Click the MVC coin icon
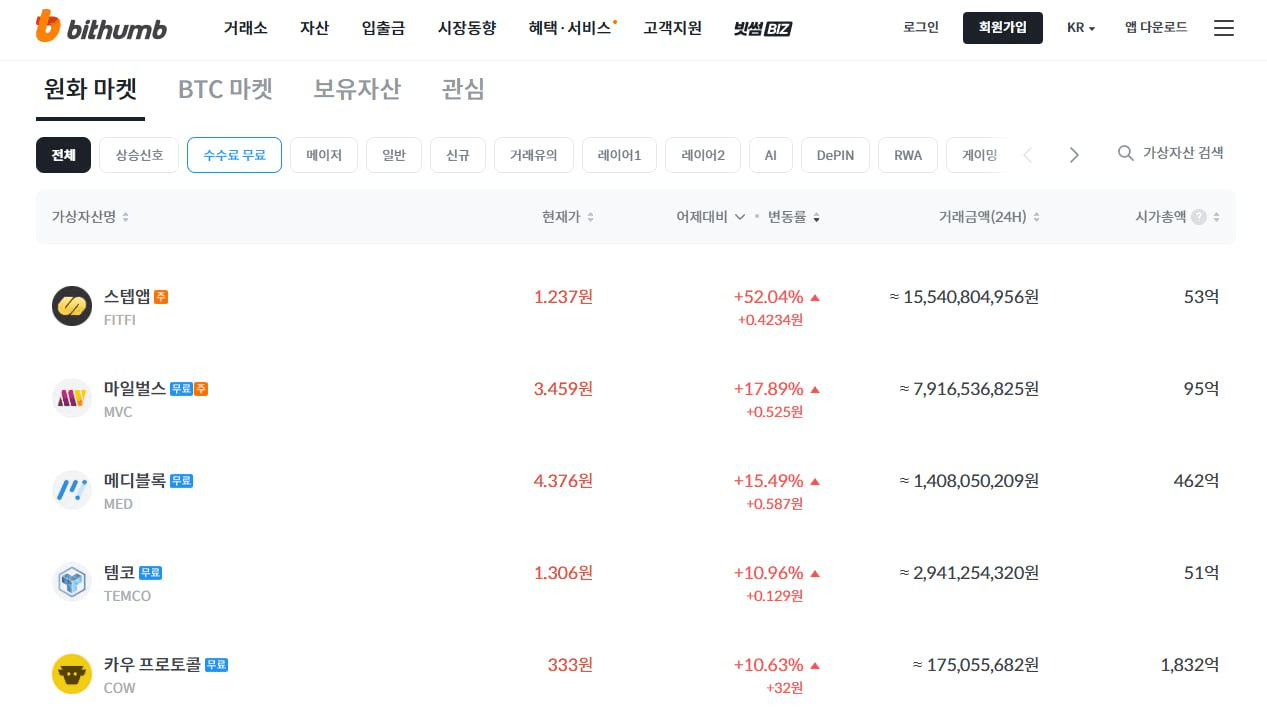The width and height of the screenshot is (1267, 715). coord(72,398)
